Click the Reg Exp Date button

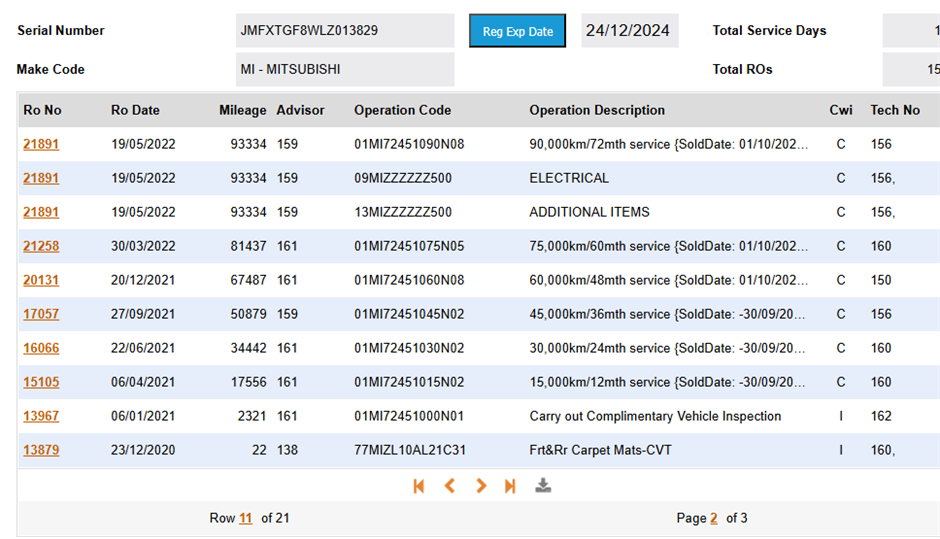pos(517,31)
